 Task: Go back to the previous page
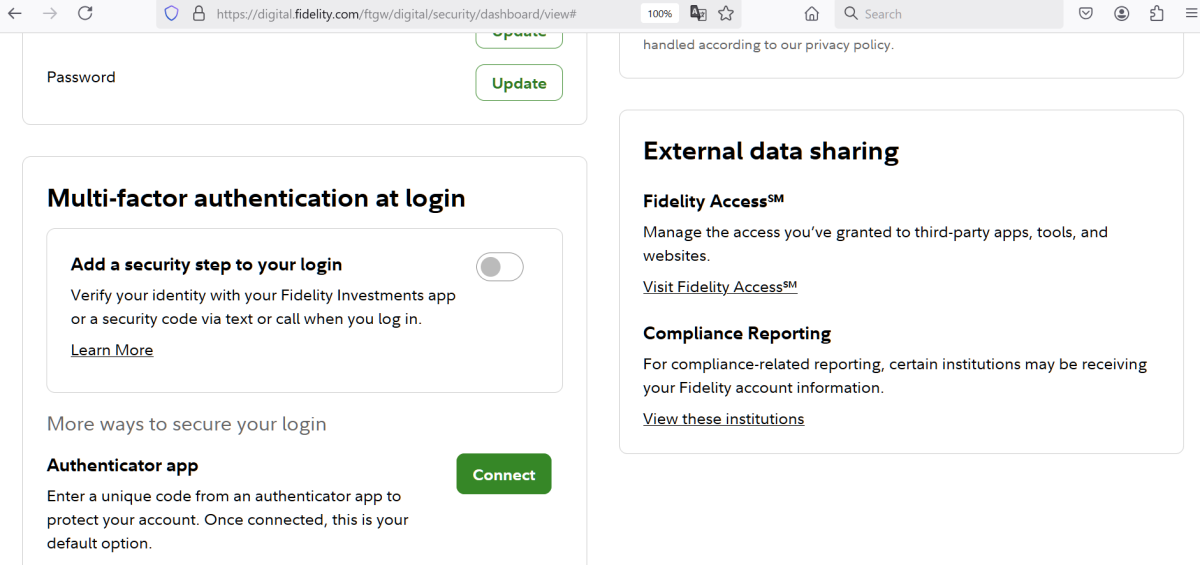[x=16, y=14]
